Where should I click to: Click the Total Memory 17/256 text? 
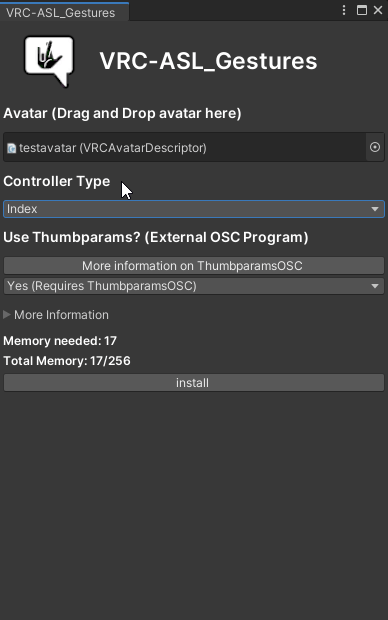point(67,361)
